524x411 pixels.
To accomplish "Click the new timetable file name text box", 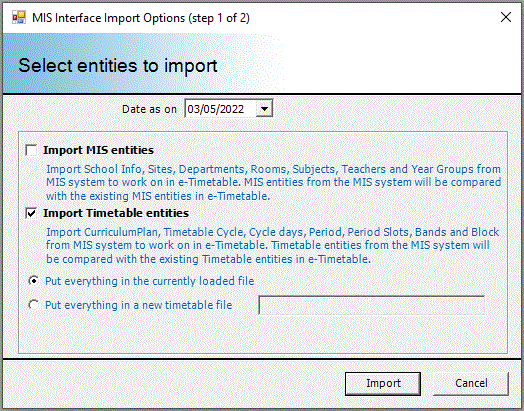I will tap(372, 305).
